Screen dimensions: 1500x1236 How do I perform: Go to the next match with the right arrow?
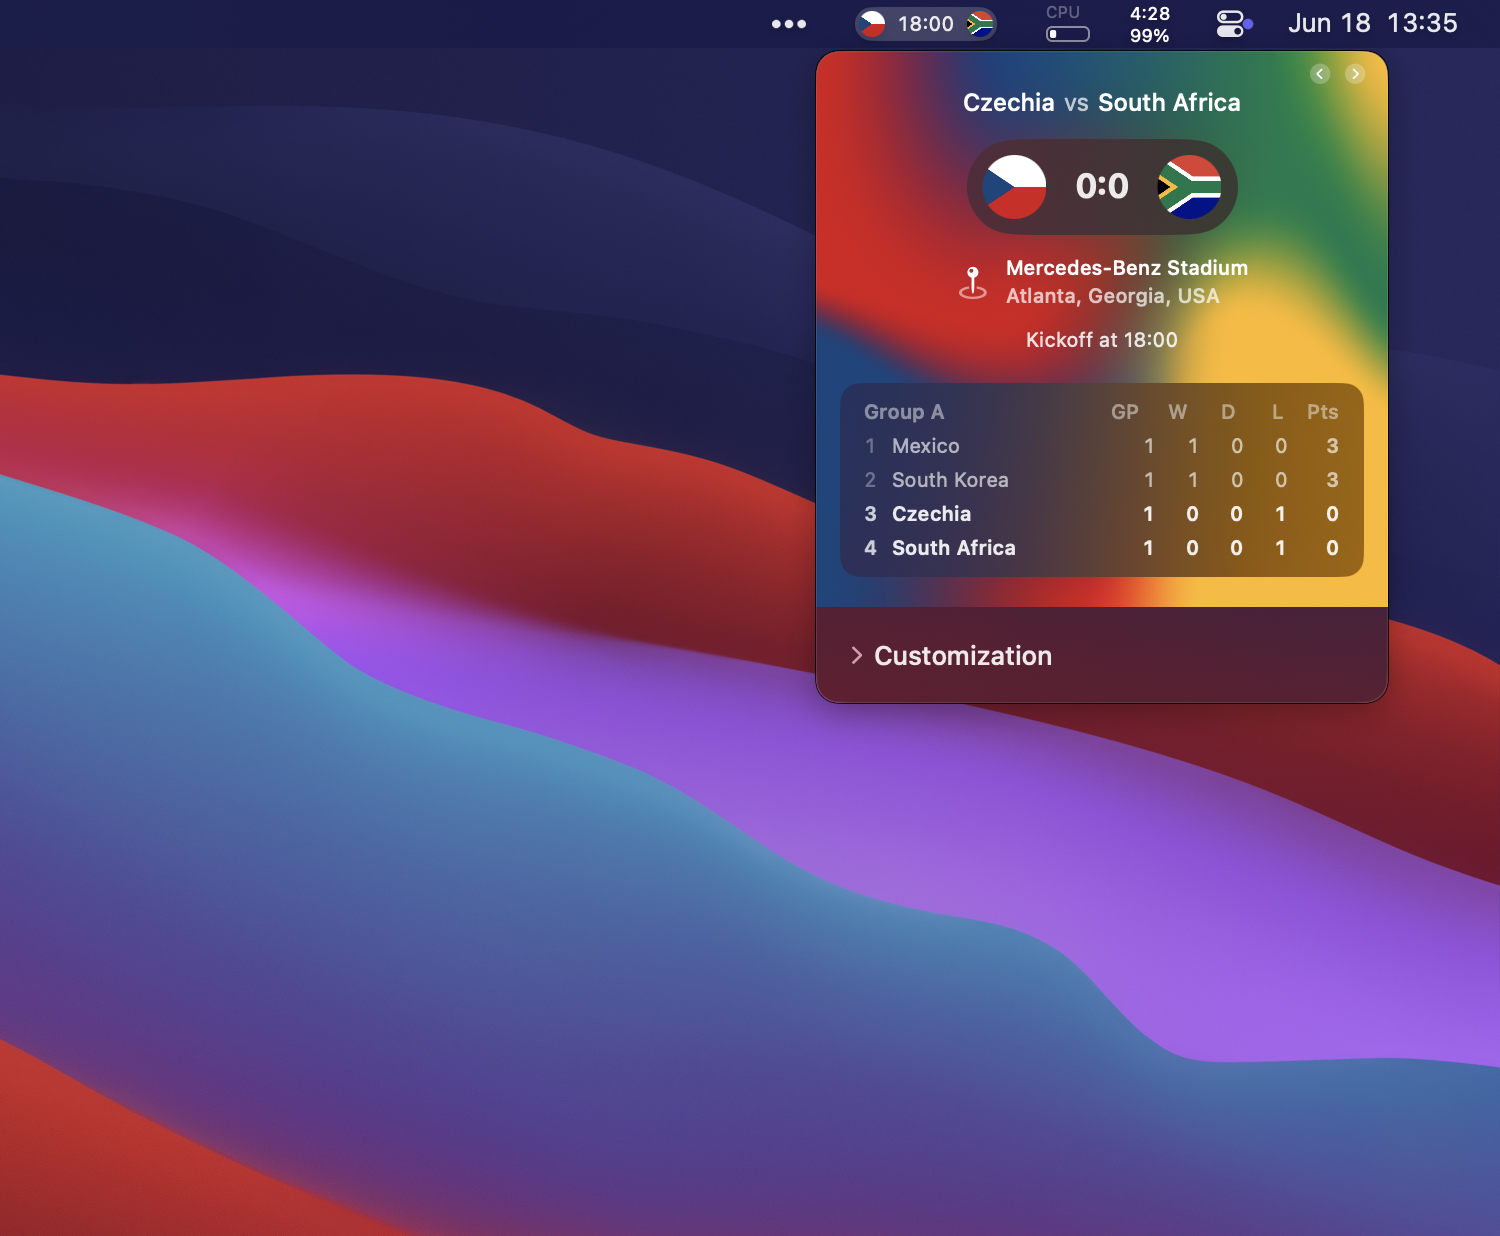tap(1355, 74)
